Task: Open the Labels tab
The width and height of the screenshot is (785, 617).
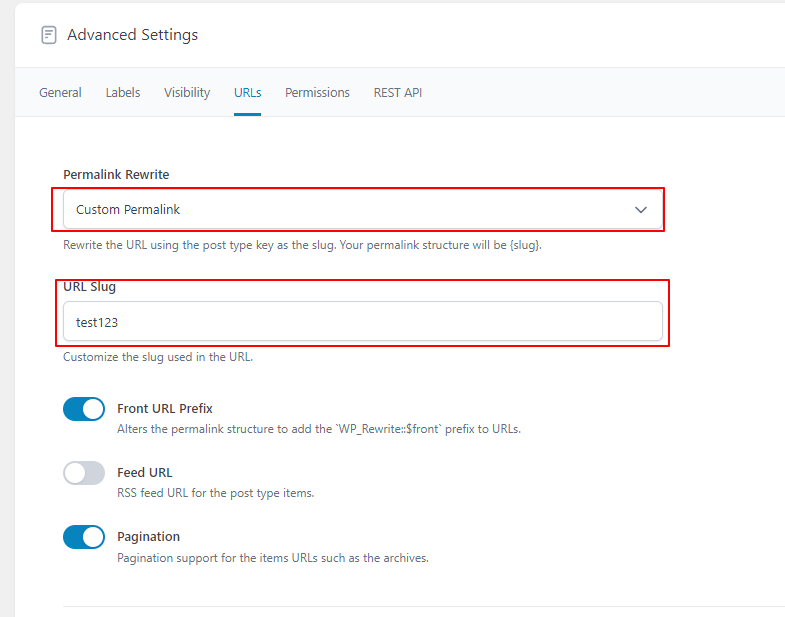Action: pos(123,93)
